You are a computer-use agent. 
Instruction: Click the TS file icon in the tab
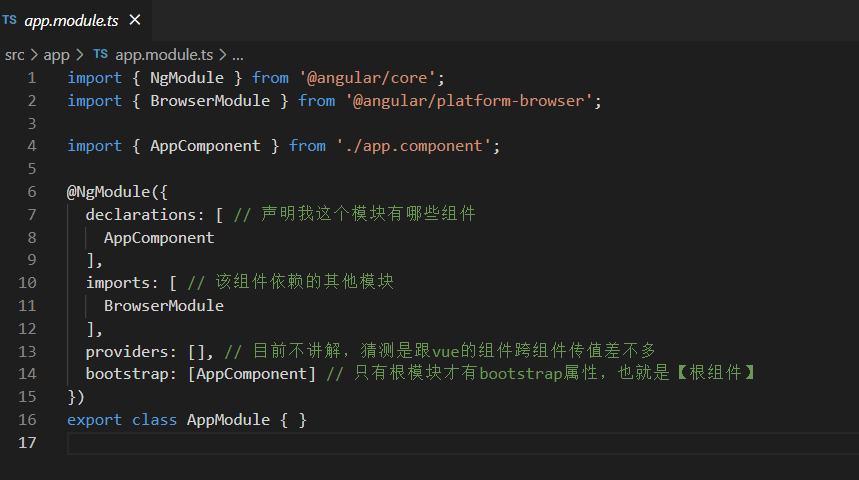click(x=9, y=20)
